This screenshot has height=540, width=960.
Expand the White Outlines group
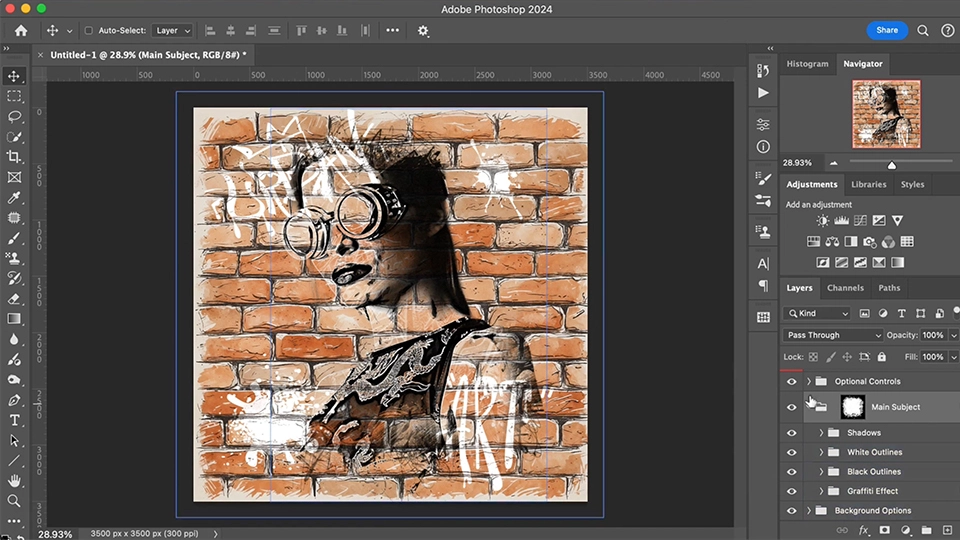821,452
